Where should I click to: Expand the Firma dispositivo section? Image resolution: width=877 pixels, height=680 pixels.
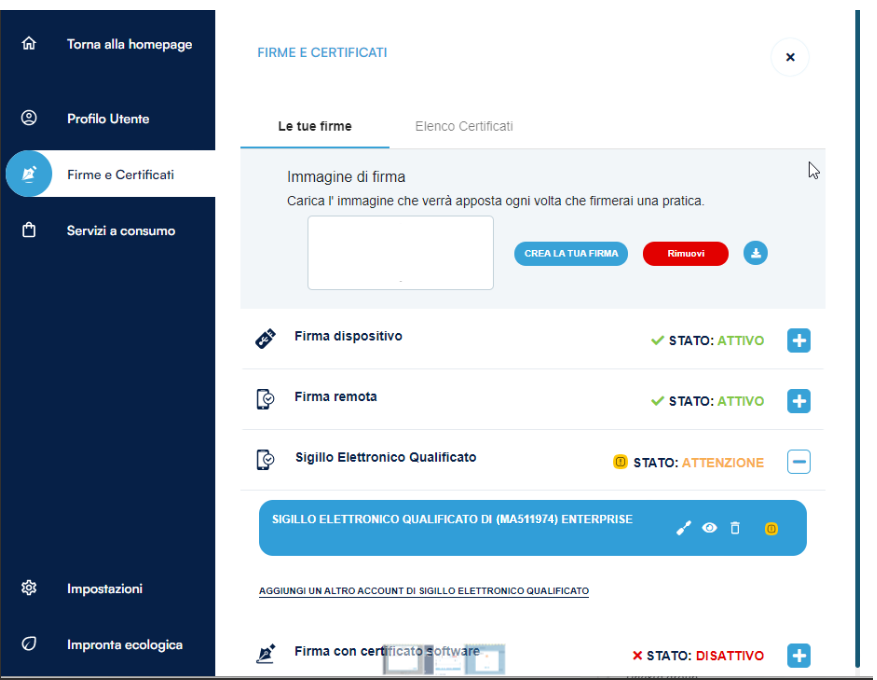point(798,341)
